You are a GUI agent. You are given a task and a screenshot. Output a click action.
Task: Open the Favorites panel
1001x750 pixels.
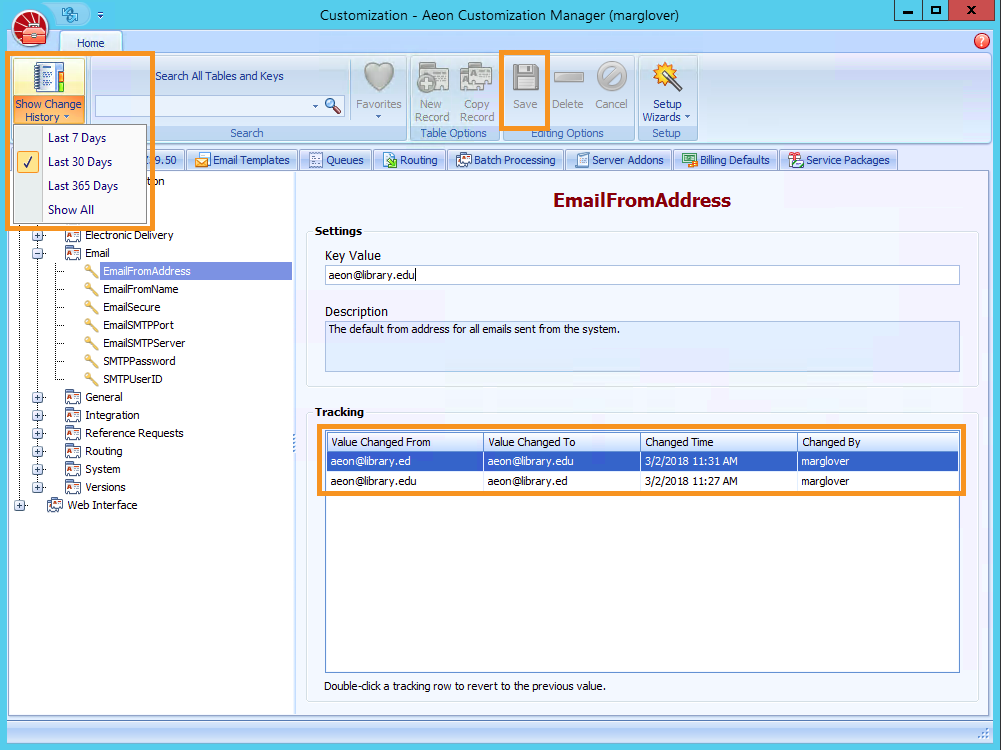point(378,88)
